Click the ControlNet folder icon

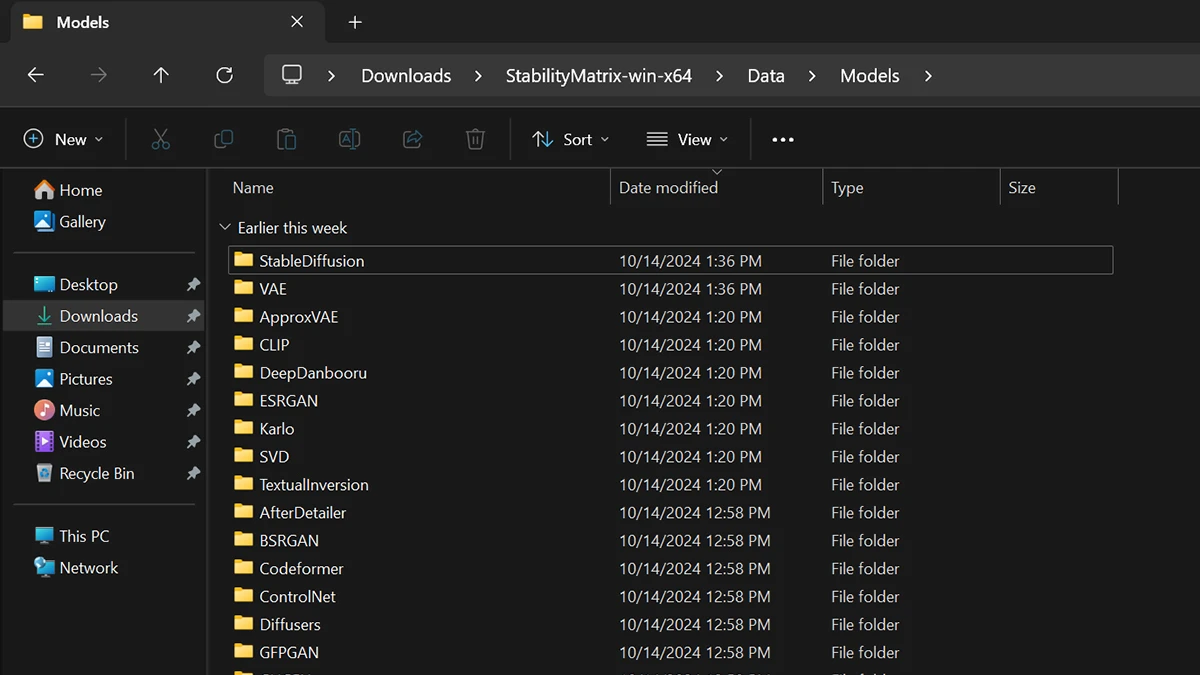click(243, 596)
